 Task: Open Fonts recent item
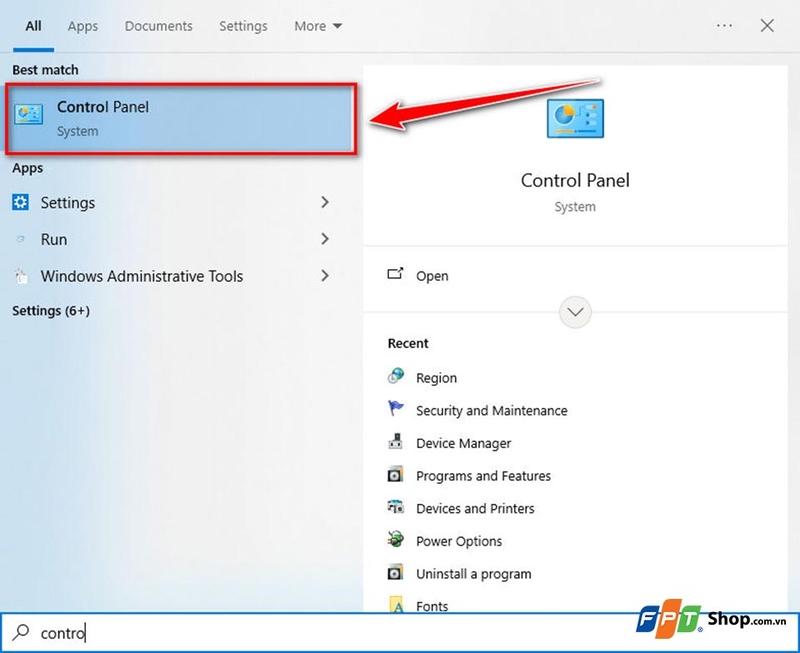tap(432, 606)
